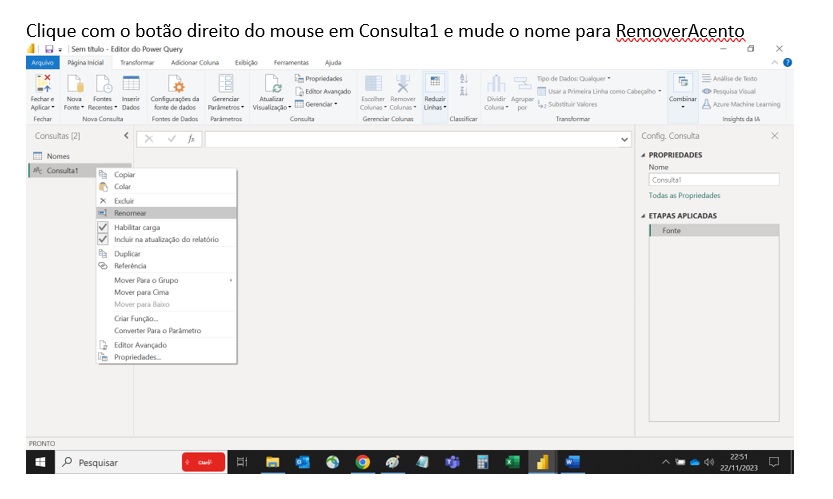Close Config. Consulta pane
The image size is (833, 499).
[x=775, y=136]
